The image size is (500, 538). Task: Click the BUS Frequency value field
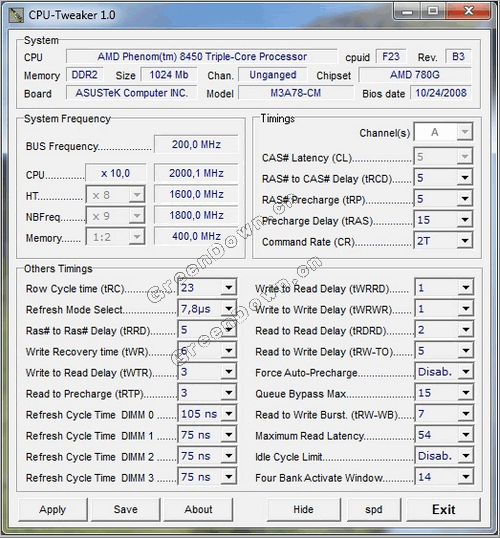point(196,144)
